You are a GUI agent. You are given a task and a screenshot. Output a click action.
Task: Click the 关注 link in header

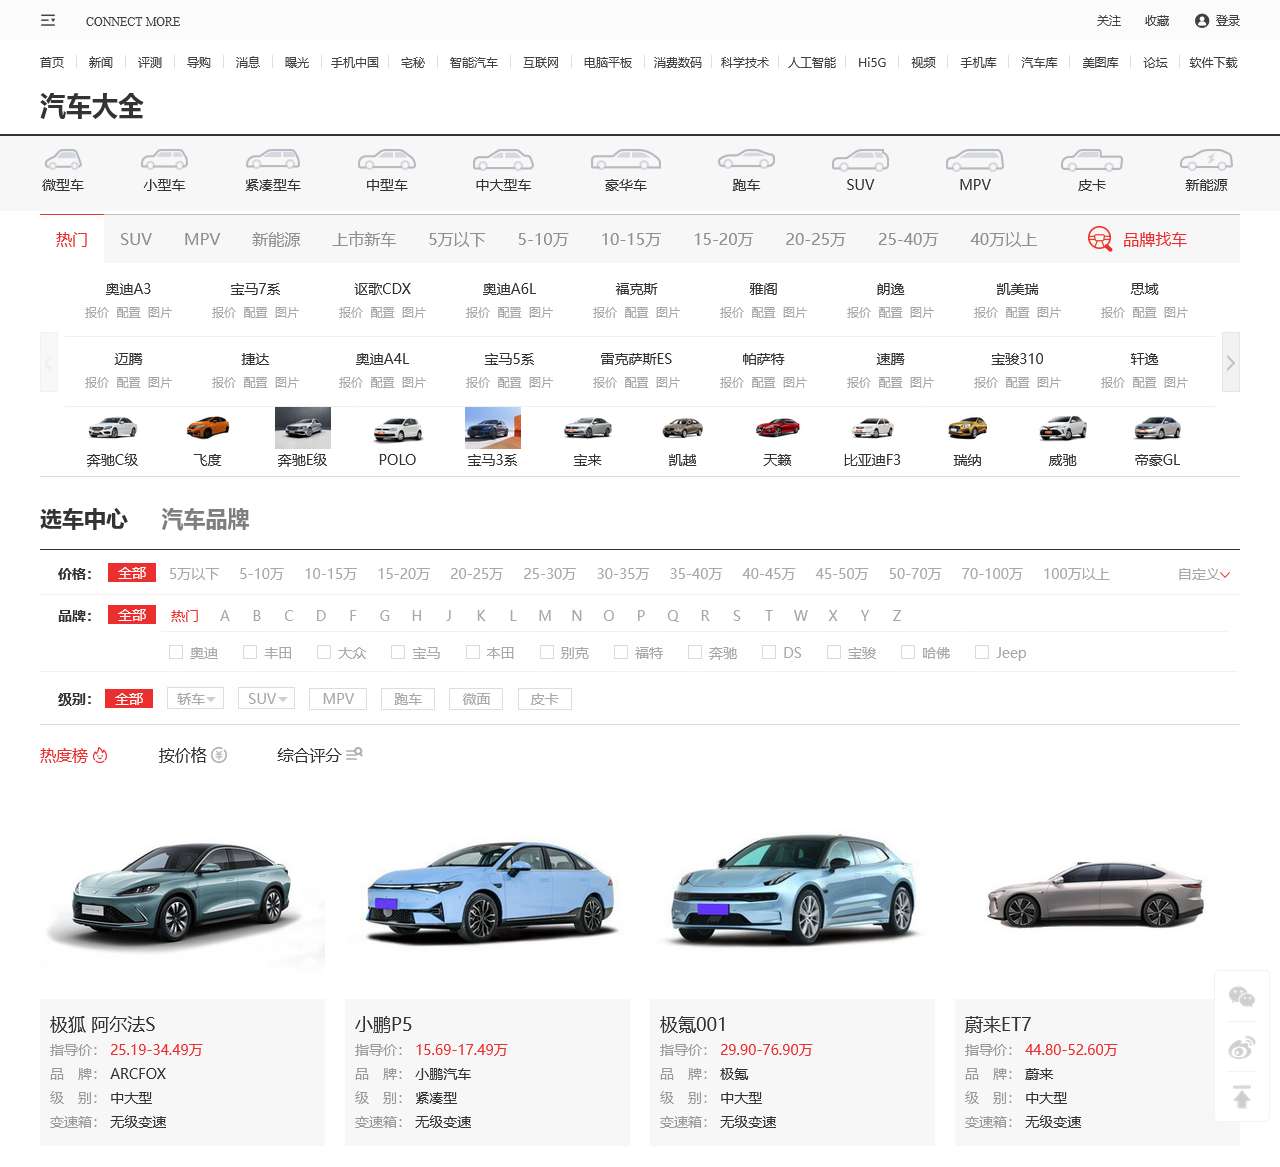pos(1109,20)
